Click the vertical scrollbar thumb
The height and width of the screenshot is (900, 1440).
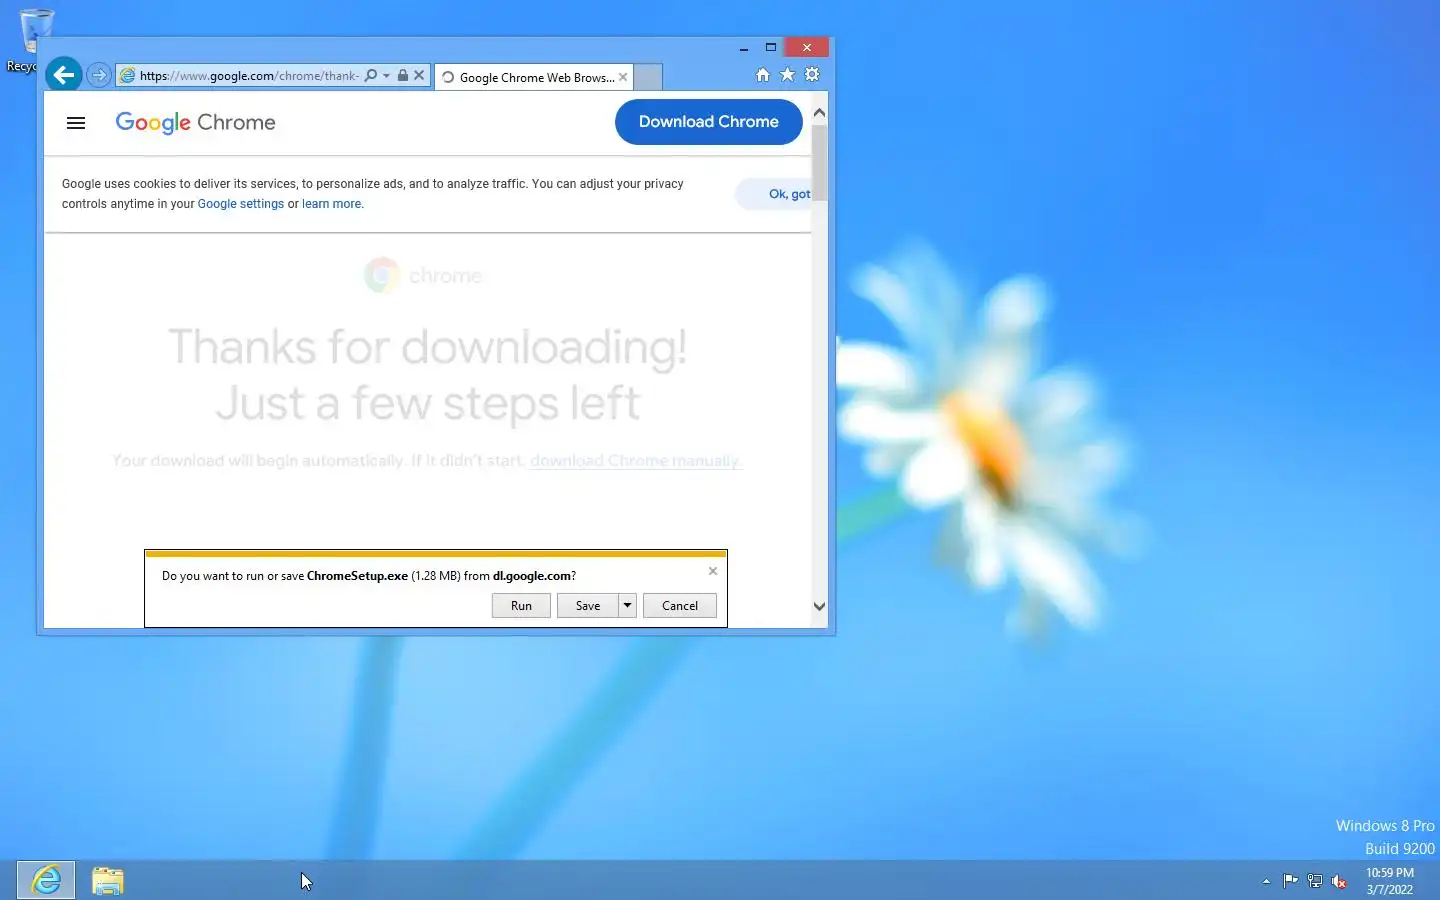tap(819, 163)
